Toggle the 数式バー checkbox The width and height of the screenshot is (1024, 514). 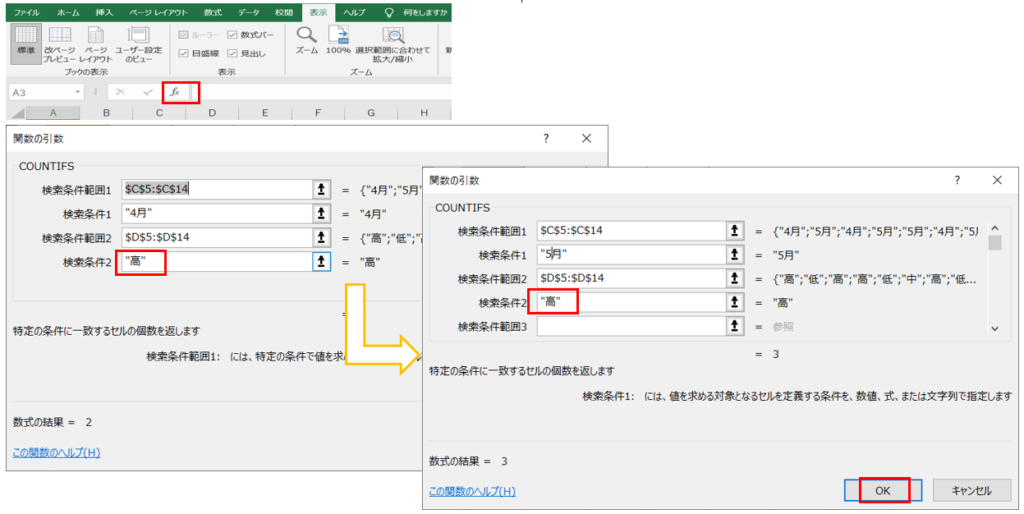pyautogui.click(x=233, y=35)
